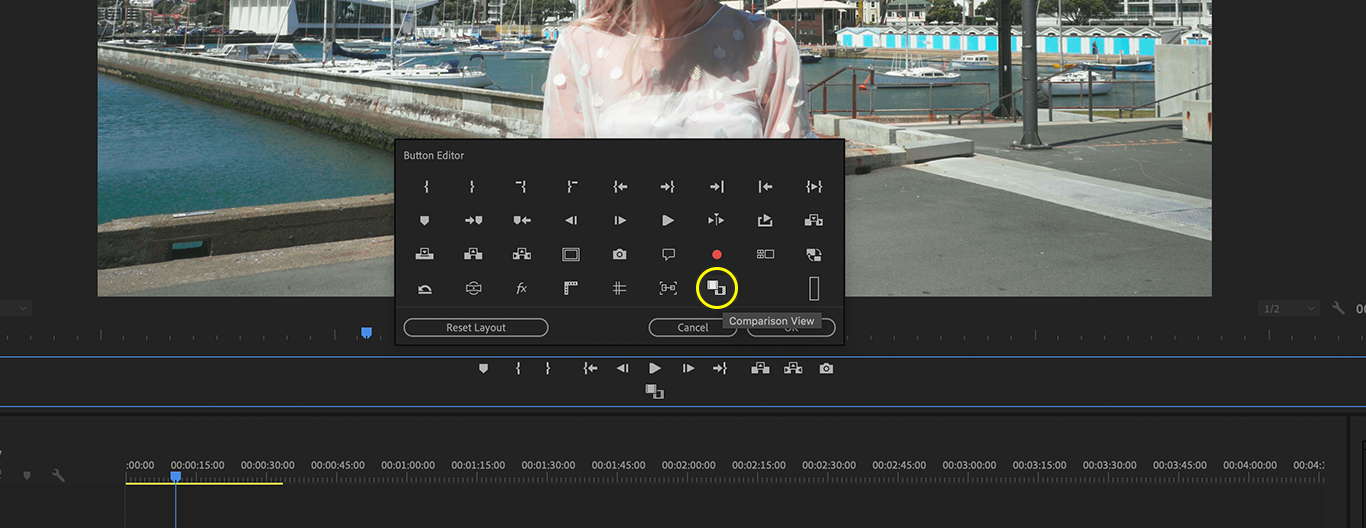The height and width of the screenshot is (528, 1366).
Task: Select the Export Frame camera icon in Button Editor
Action: pyautogui.click(x=619, y=254)
